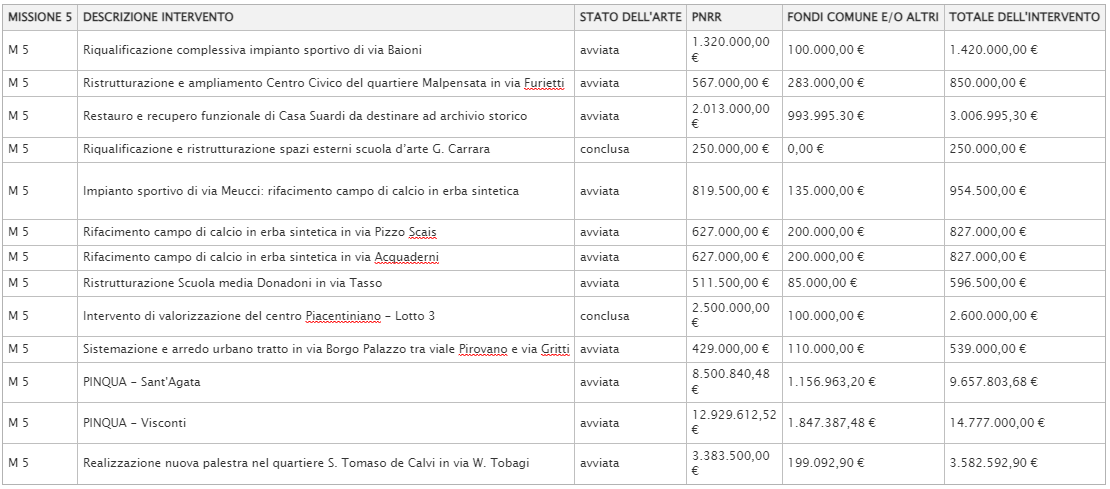The height and width of the screenshot is (489, 1110).
Task: Select the Scuola media Donadoni description
Action: [232, 283]
